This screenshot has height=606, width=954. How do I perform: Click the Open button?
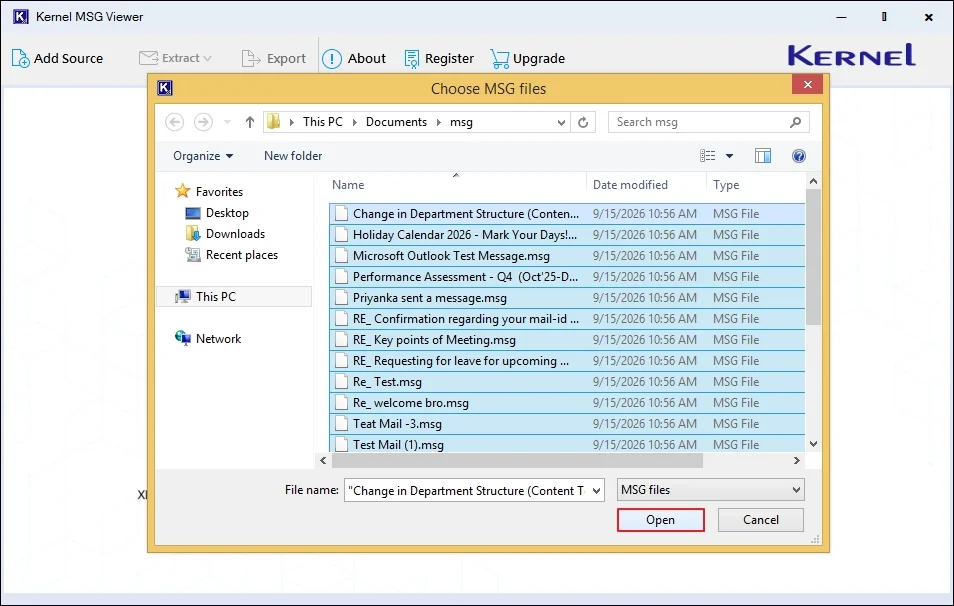coord(661,520)
